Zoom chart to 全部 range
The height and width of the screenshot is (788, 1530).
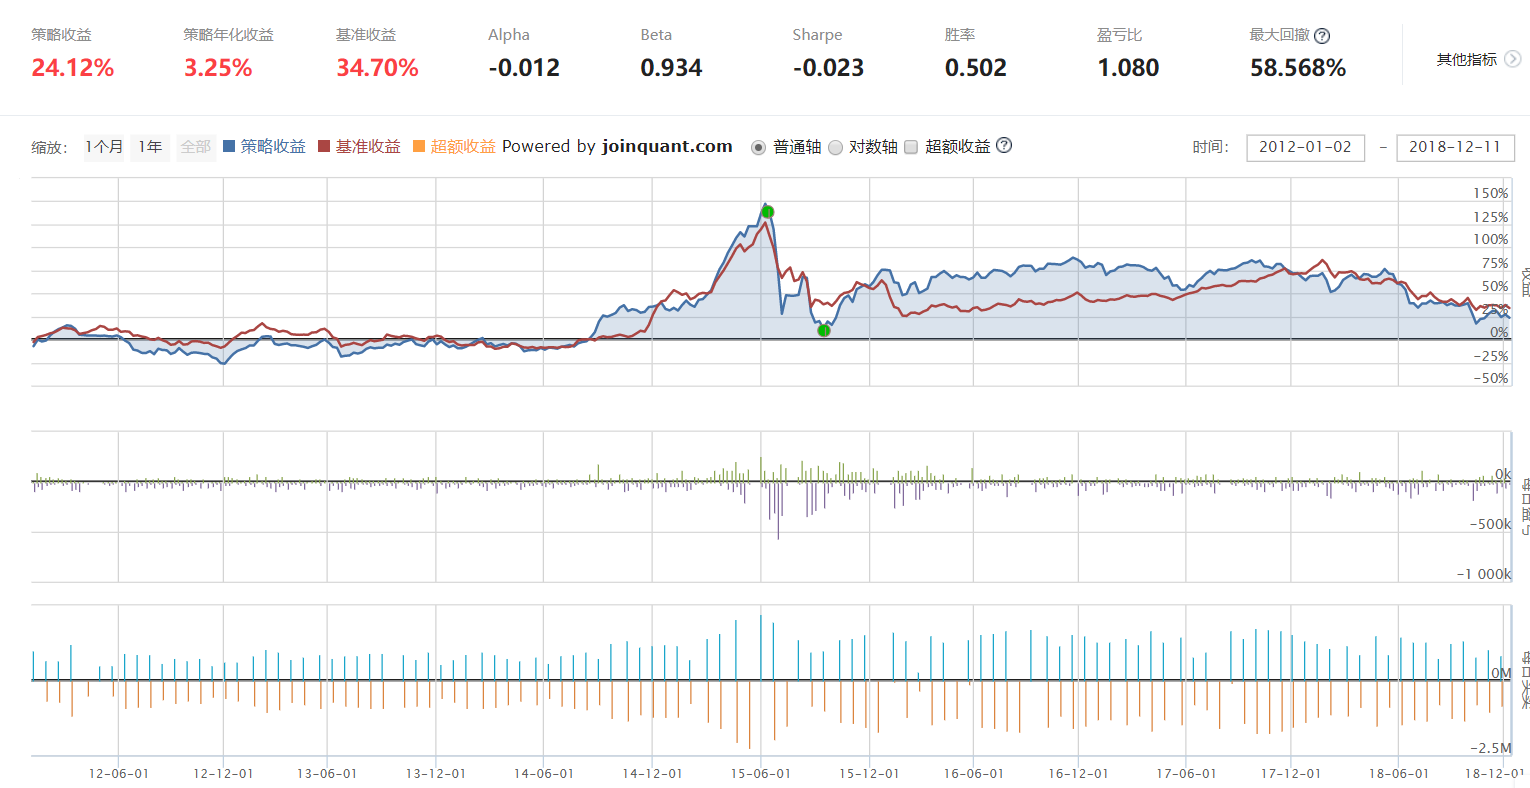pyautogui.click(x=196, y=147)
